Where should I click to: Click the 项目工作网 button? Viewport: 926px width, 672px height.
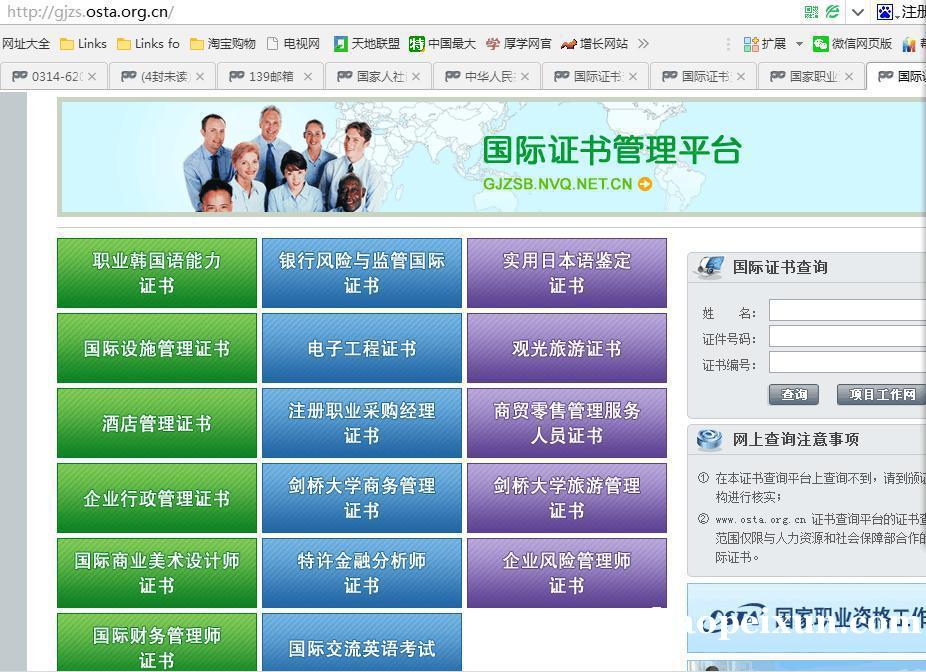pyautogui.click(x=881, y=395)
